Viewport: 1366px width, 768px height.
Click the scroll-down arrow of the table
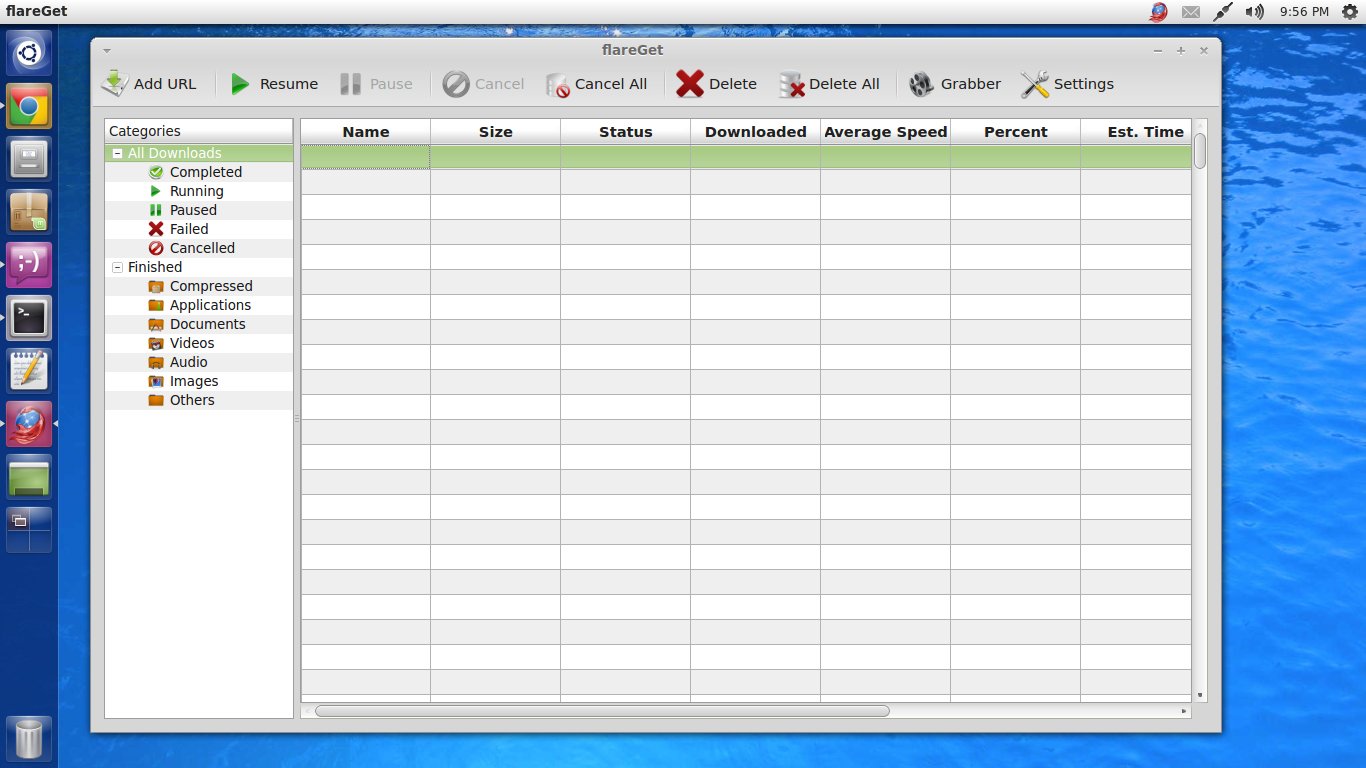tap(1200, 695)
